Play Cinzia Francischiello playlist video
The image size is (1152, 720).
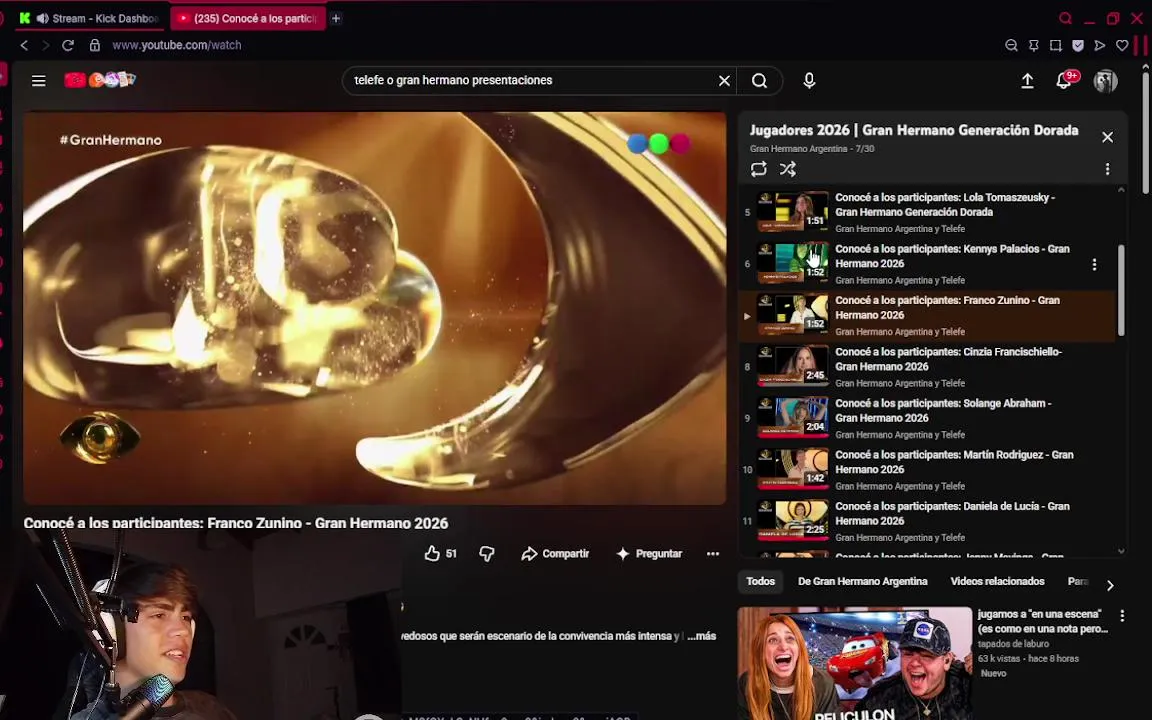pyautogui.click(x=929, y=367)
